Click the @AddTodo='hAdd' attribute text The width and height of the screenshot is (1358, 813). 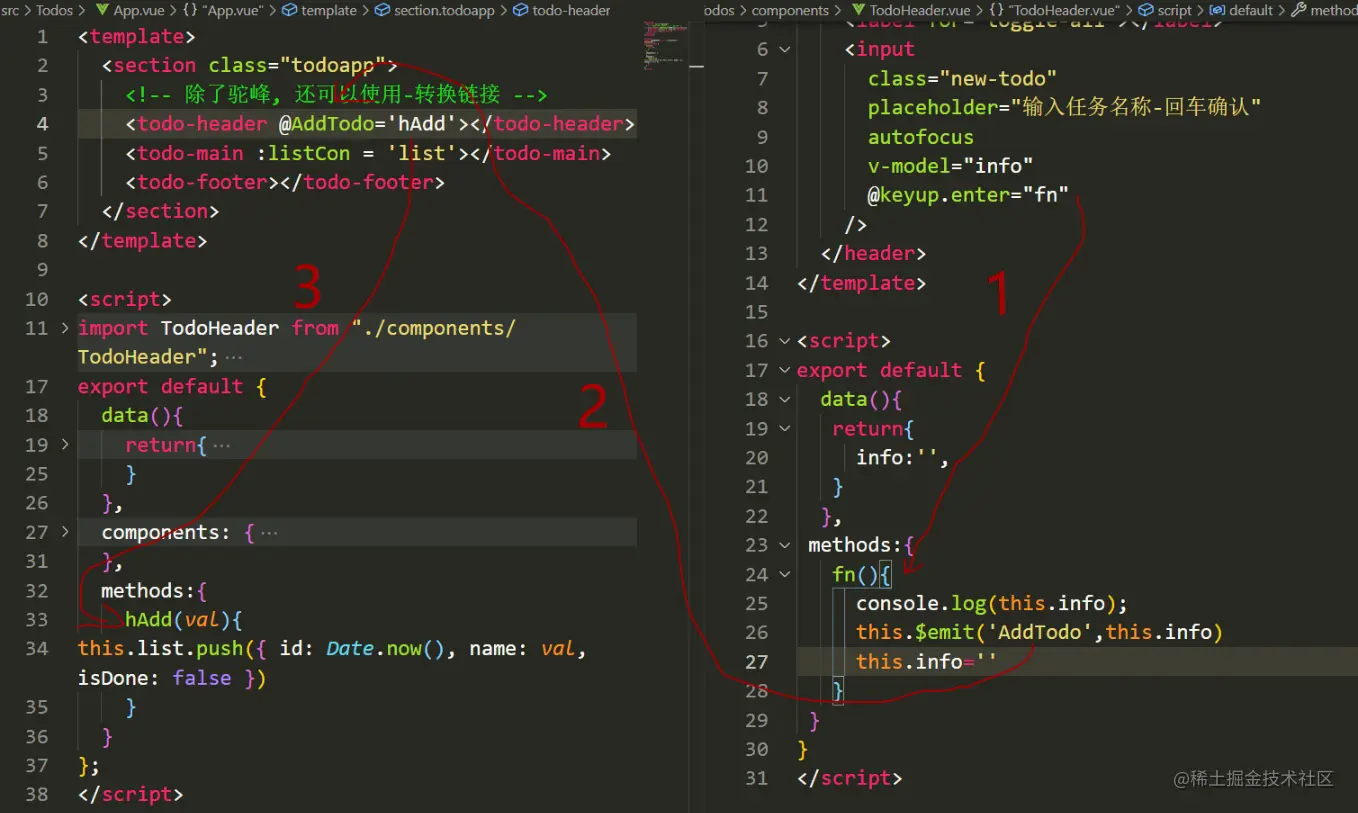(368, 124)
